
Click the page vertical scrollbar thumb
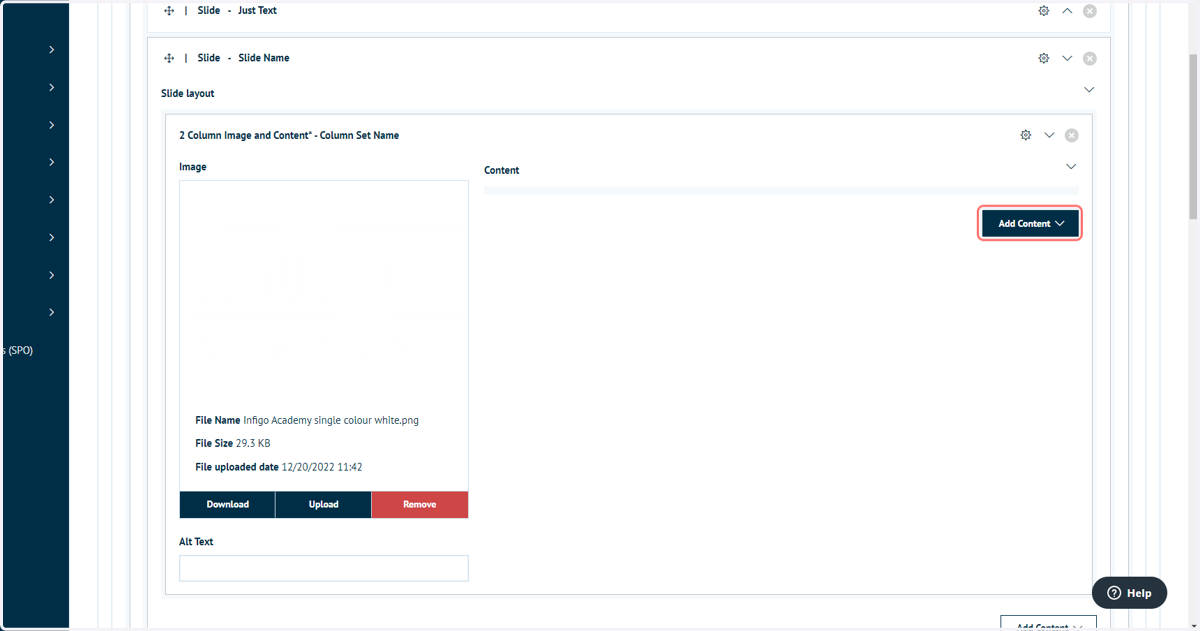[x=1193, y=137]
